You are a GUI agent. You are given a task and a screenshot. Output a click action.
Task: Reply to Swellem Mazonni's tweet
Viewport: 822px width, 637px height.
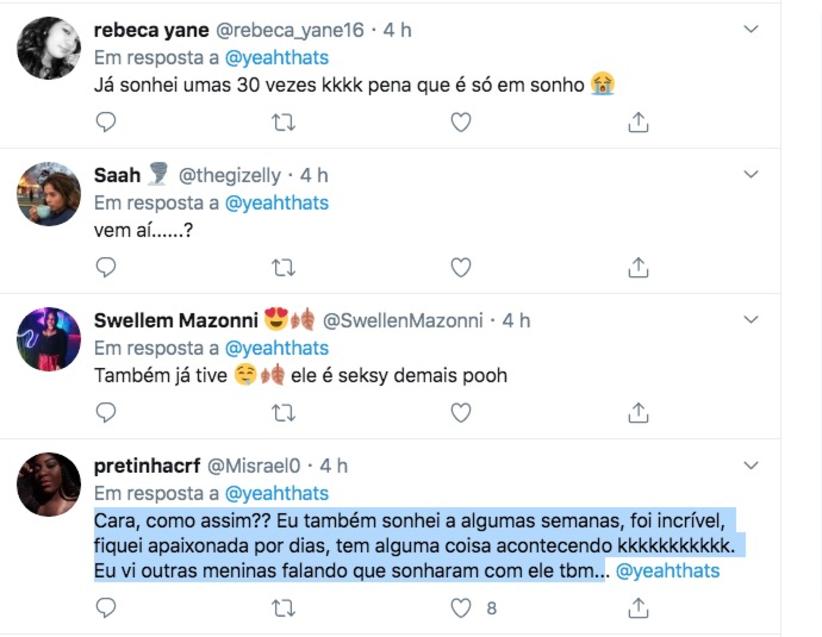pyautogui.click(x=106, y=412)
